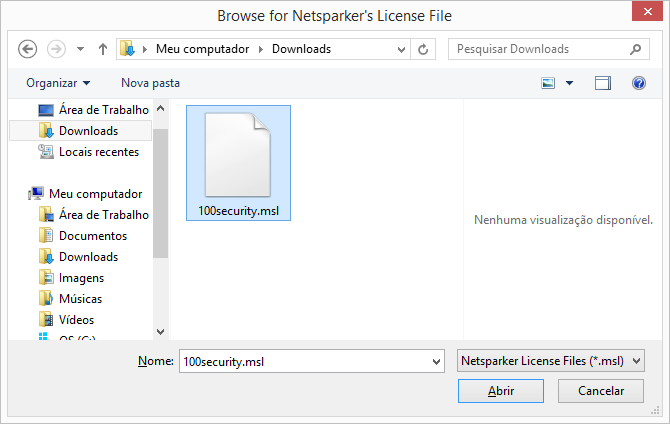
Task: Open Netsparker License Files type dropdown
Action: click(x=551, y=361)
